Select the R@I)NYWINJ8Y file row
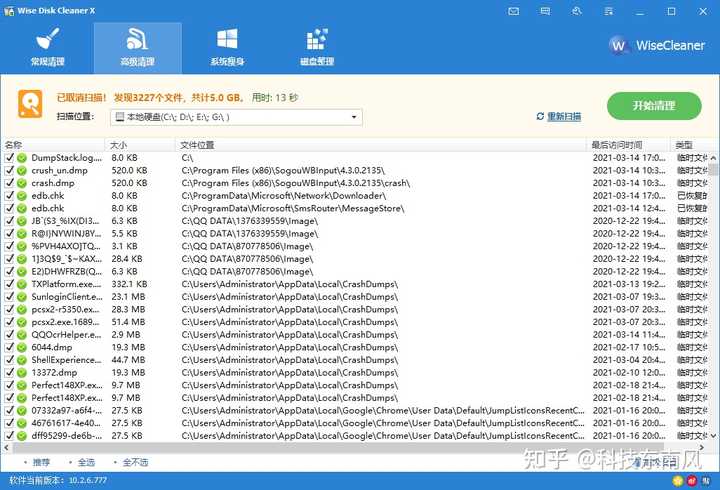The width and height of the screenshot is (720, 490). [x=356, y=234]
